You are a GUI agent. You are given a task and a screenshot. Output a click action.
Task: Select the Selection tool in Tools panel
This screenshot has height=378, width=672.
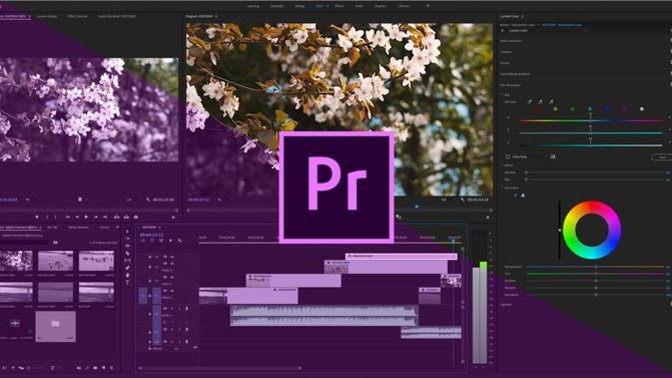click(x=127, y=232)
